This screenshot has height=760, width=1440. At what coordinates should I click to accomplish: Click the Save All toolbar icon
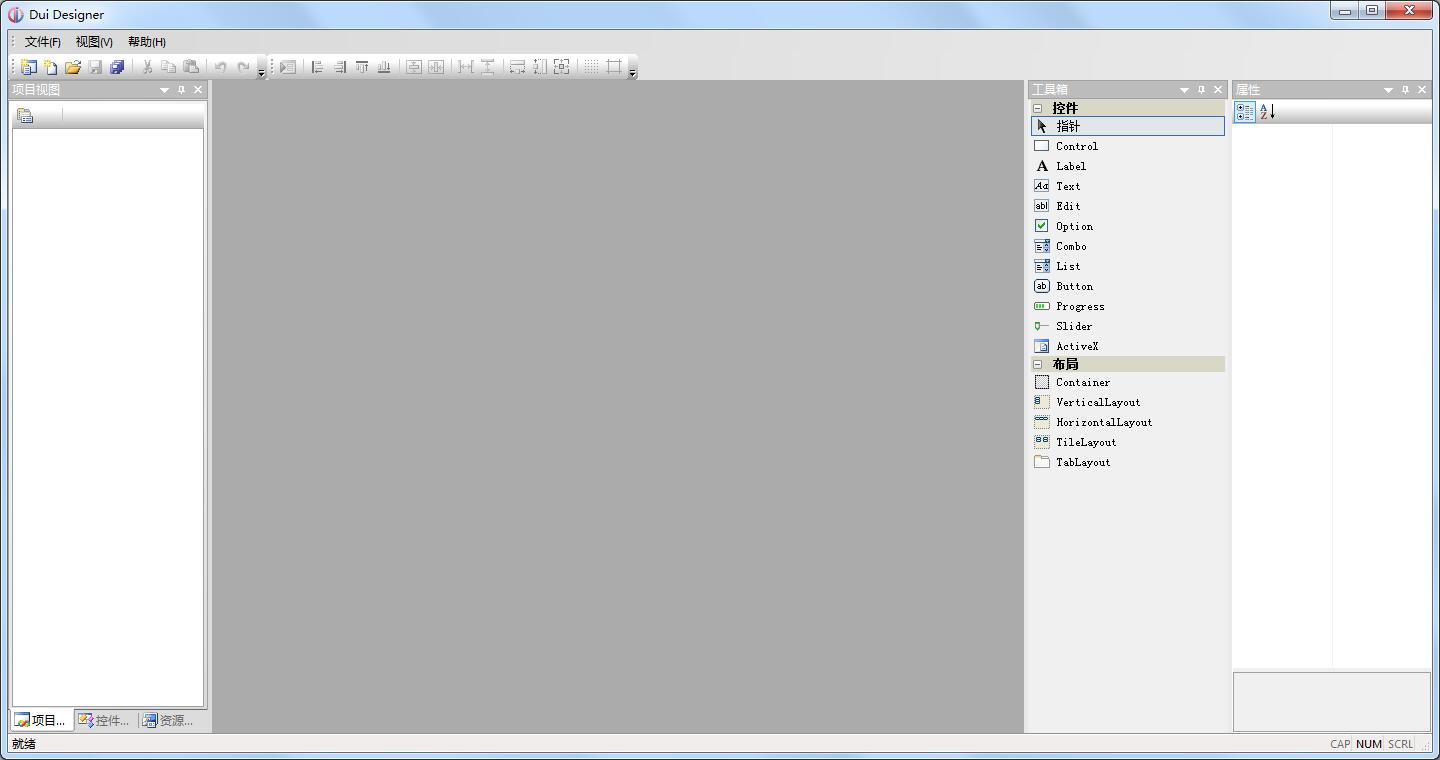tap(117, 67)
